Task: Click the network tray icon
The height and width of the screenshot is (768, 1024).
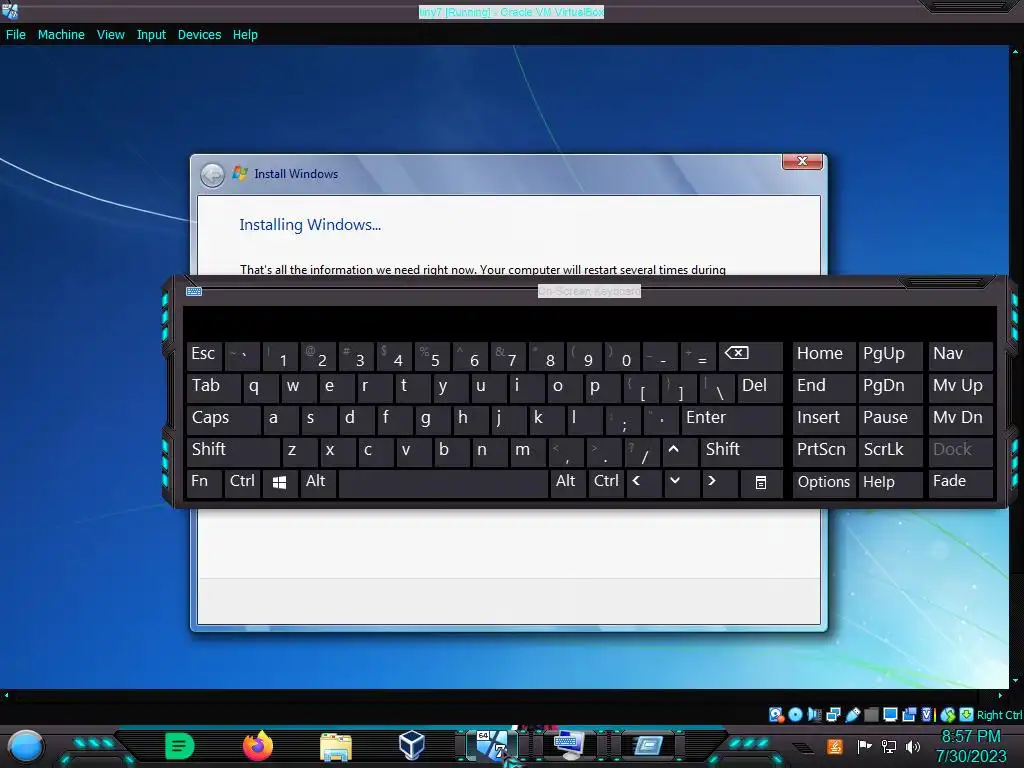Action: [888, 746]
